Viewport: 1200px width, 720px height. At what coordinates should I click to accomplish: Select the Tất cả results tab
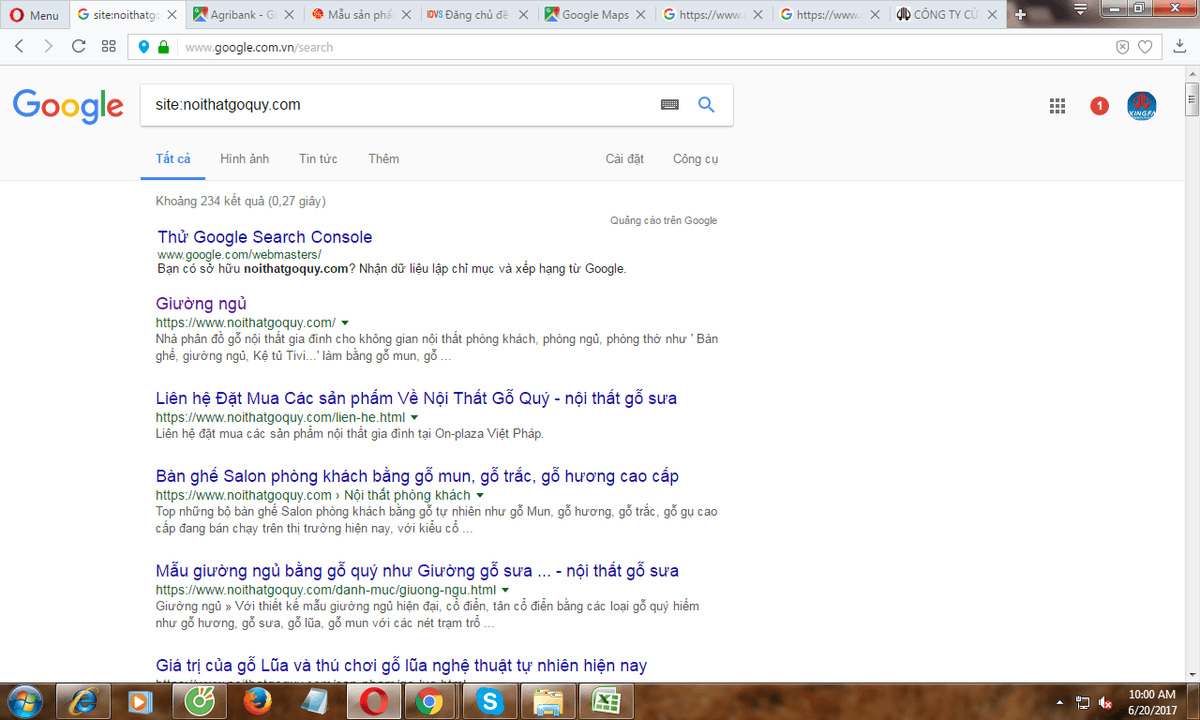[x=173, y=159]
